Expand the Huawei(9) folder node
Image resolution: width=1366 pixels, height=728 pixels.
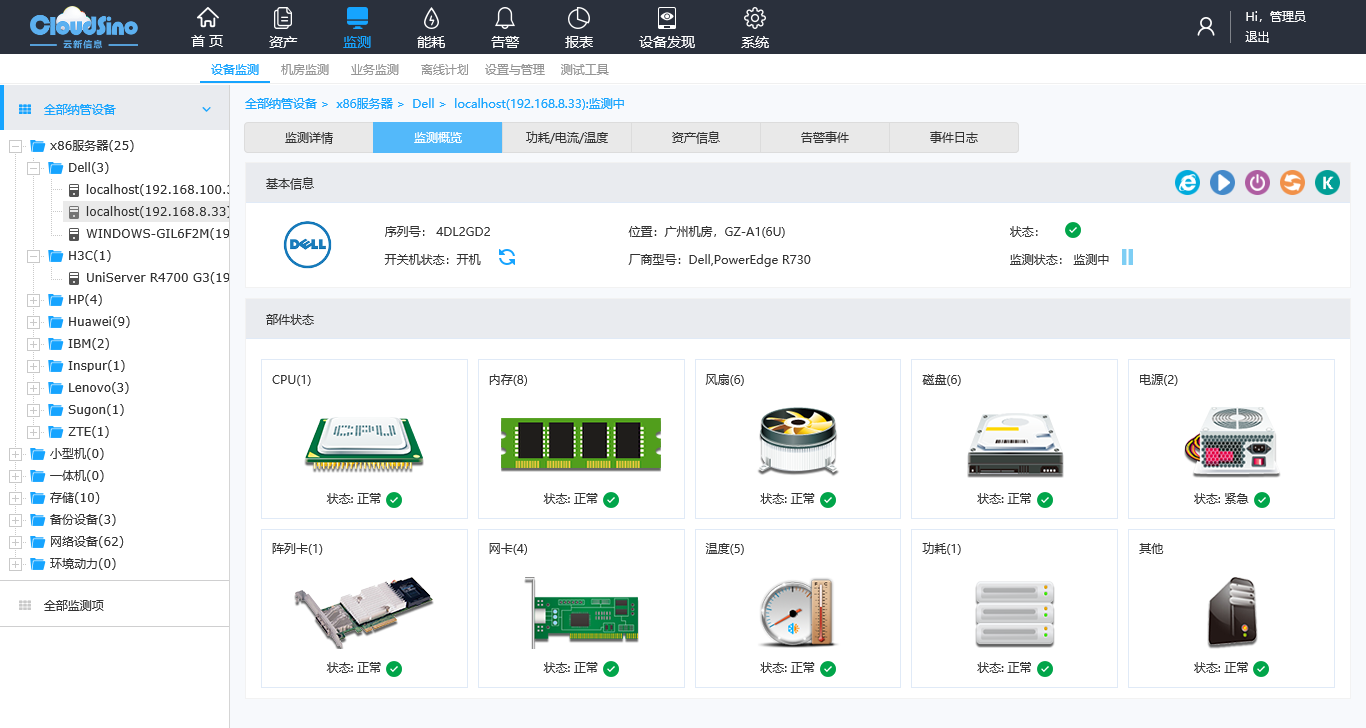pyautogui.click(x=33, y=322)
